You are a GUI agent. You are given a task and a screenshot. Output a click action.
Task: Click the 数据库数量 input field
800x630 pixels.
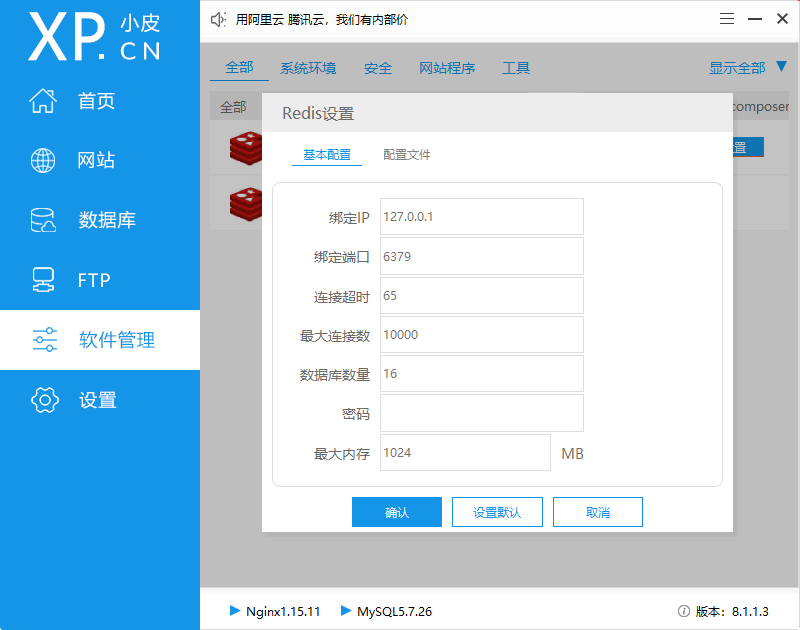point(482,373)
